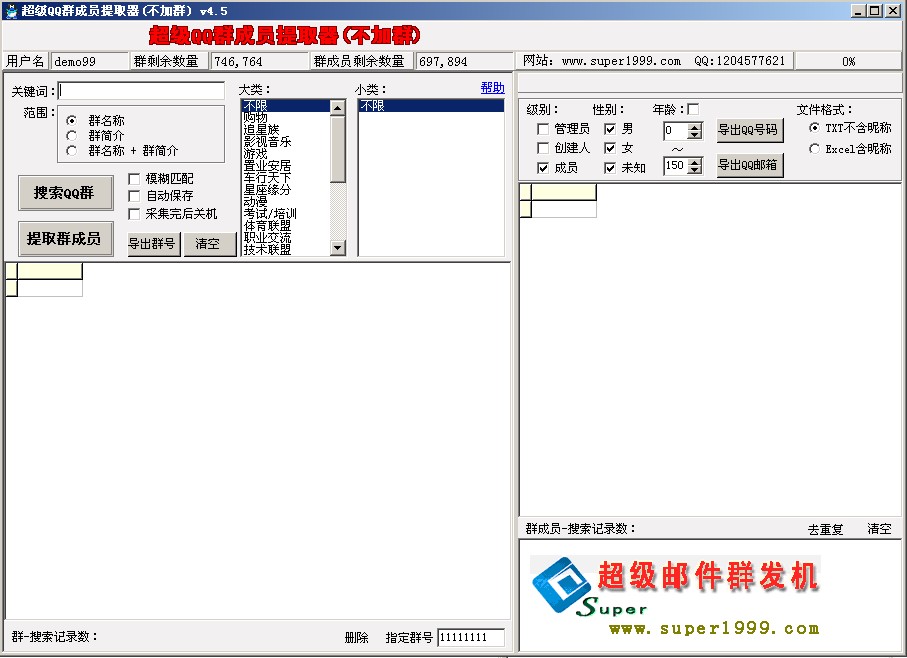
Task: Select 体育联盟 category in 大类 list
Action: pos(286,226)
